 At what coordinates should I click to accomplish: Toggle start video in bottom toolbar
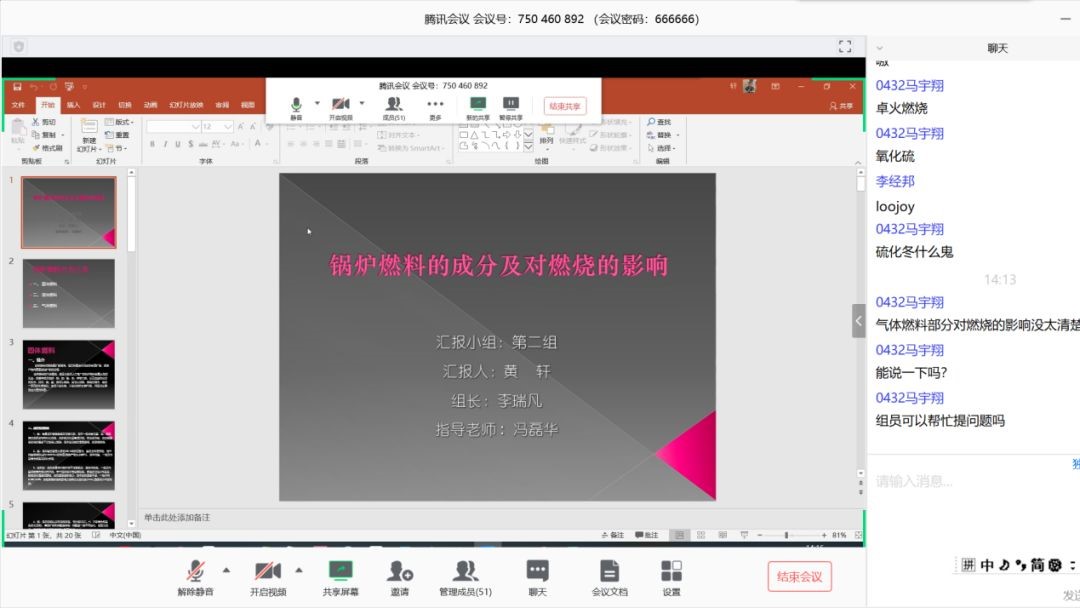click(267, 577)
